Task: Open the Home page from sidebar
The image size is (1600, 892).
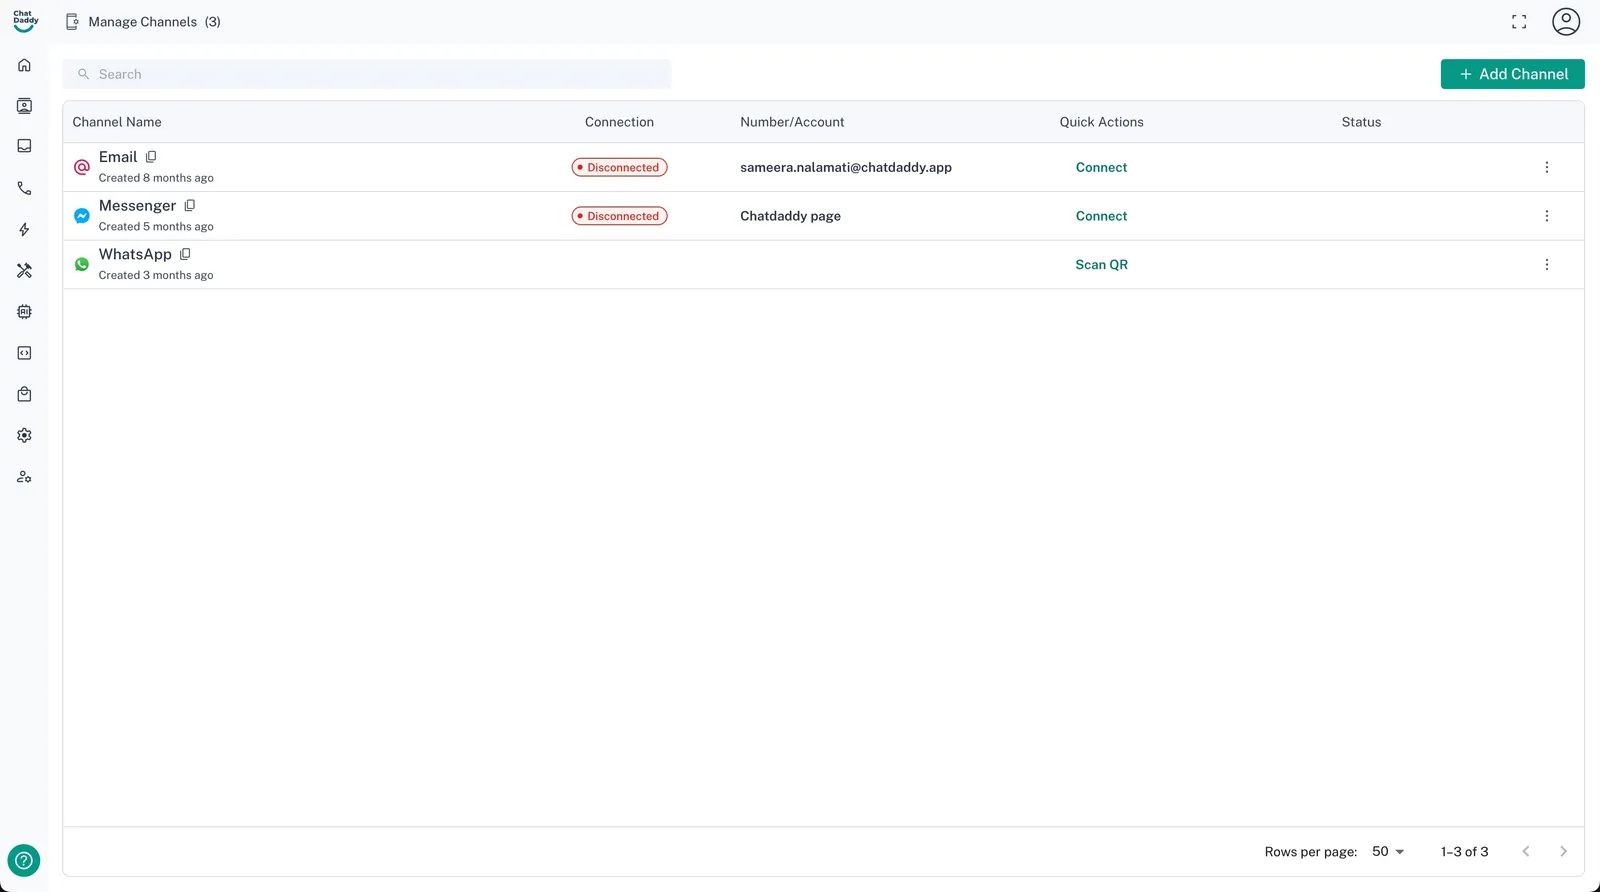Action: coord(24,65)
